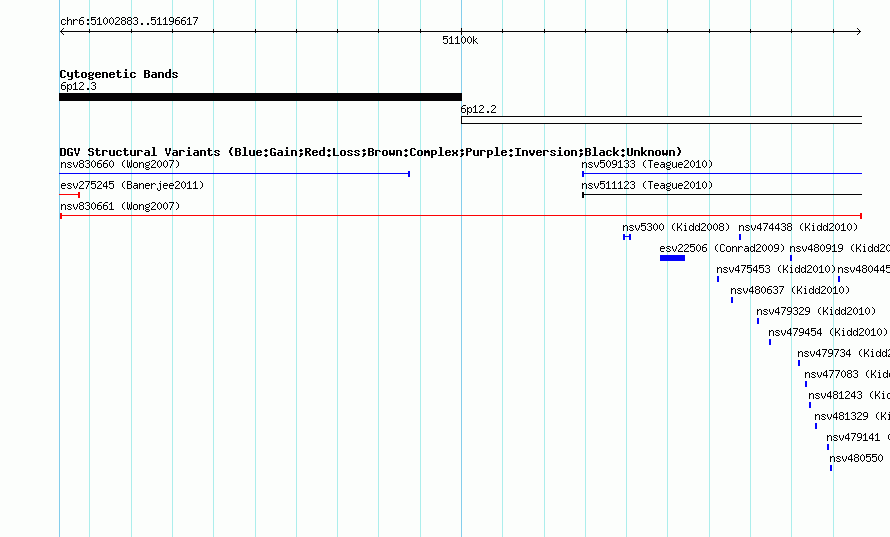This screenshot has width=890, height=537.
Task: Select the blue marker under nsv479141
Action: coord(828,447)
